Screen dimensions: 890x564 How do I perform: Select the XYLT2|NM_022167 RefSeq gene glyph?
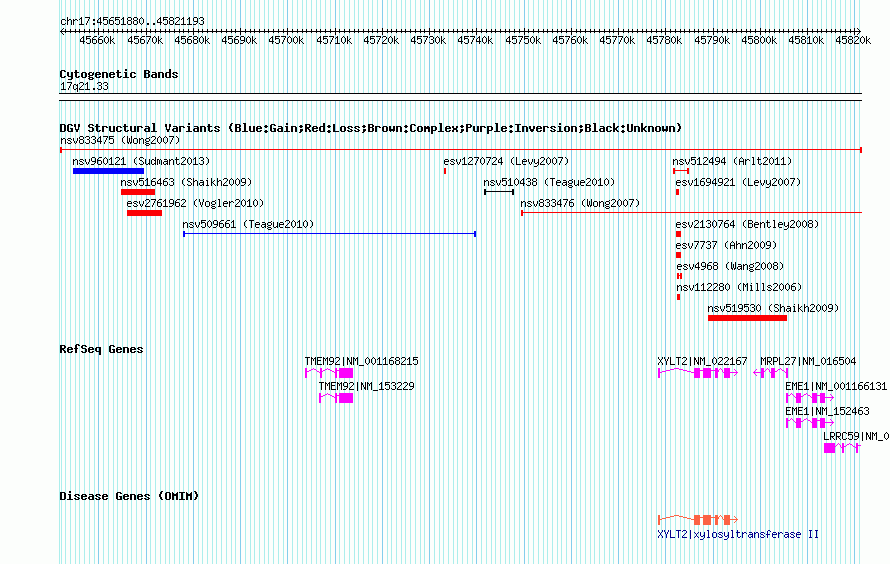click(698, 373)
